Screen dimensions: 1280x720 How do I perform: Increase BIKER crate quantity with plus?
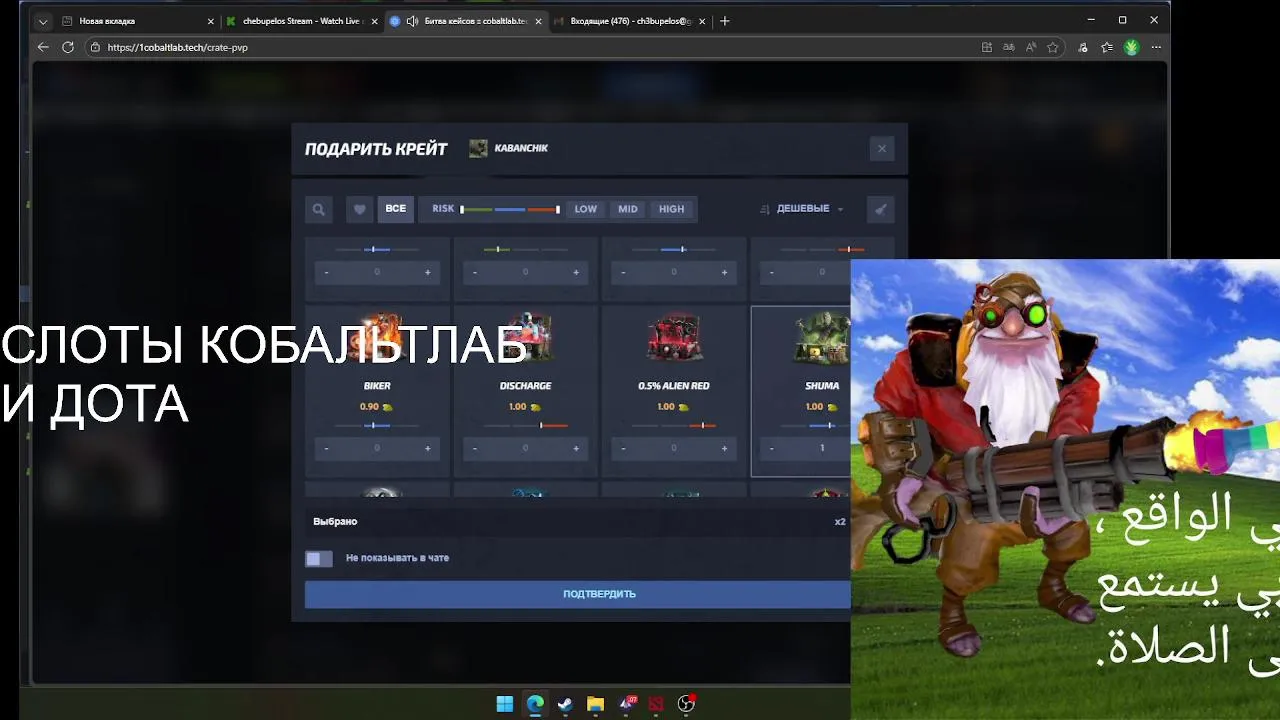(428, 448)
